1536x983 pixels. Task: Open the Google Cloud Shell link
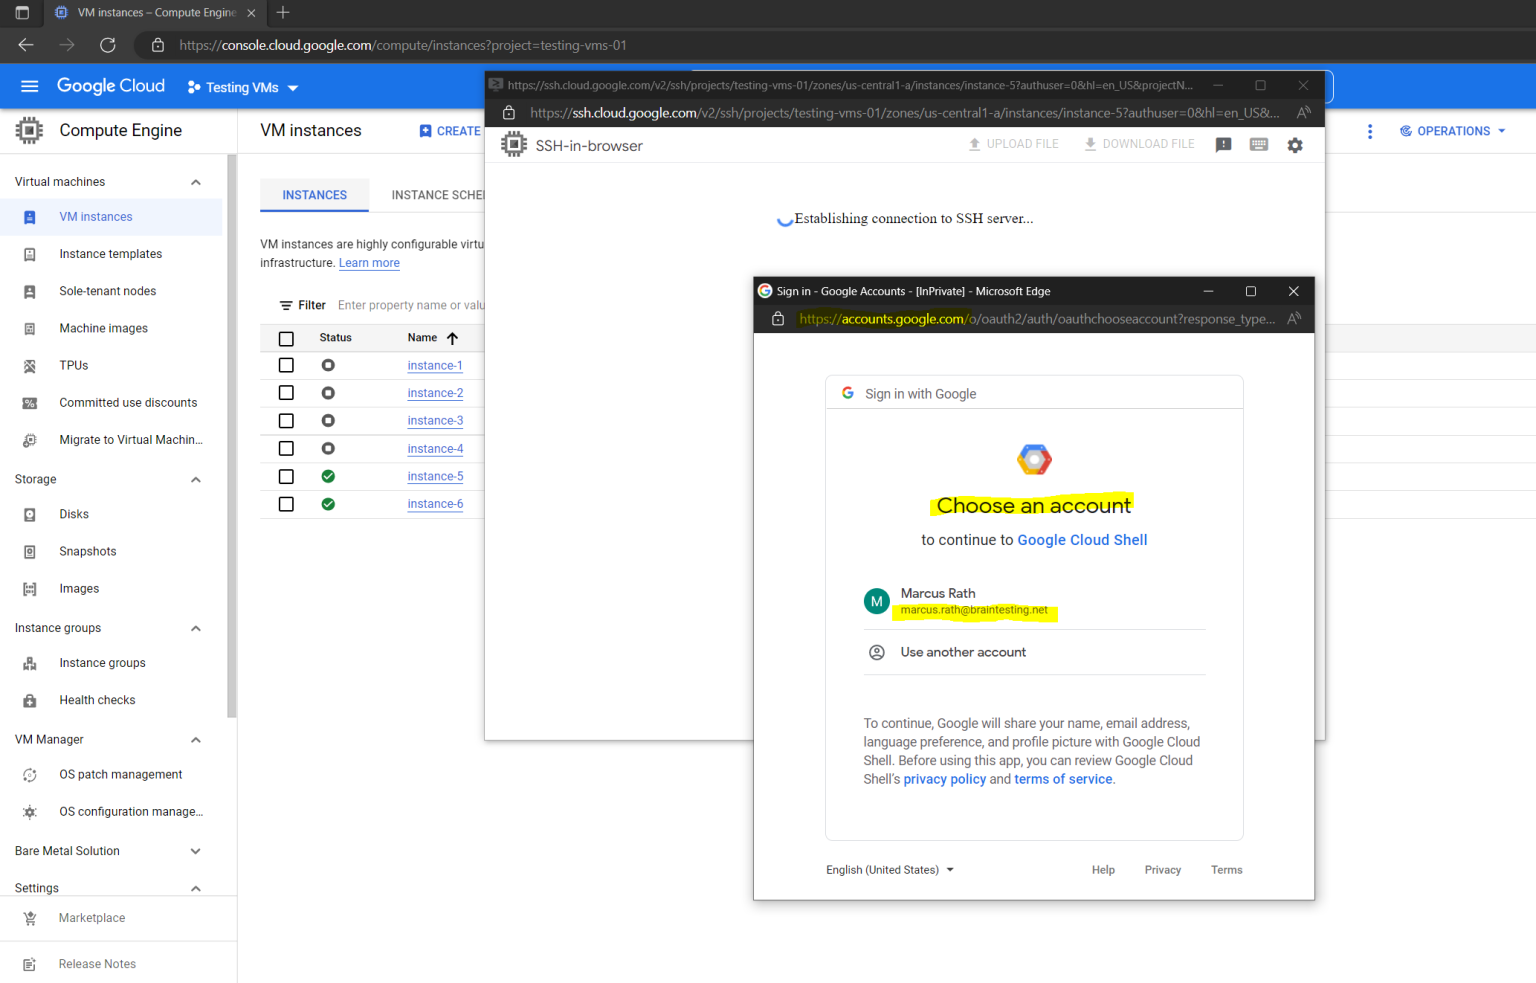pyautogui.click(x=1082, y=539)
